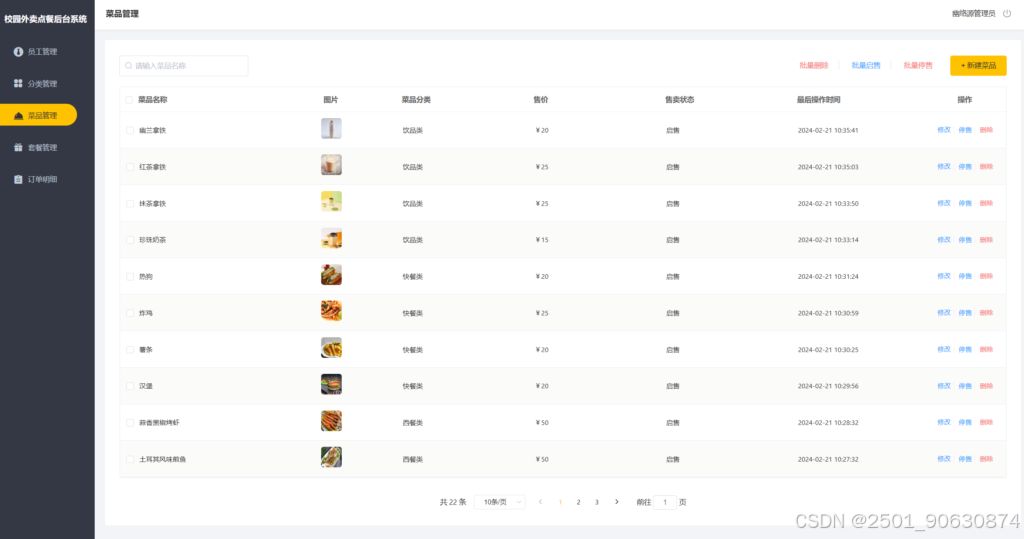Toggle the select-all header checkbox
This screenshot has width=1024, height=539.
(129, 100)
